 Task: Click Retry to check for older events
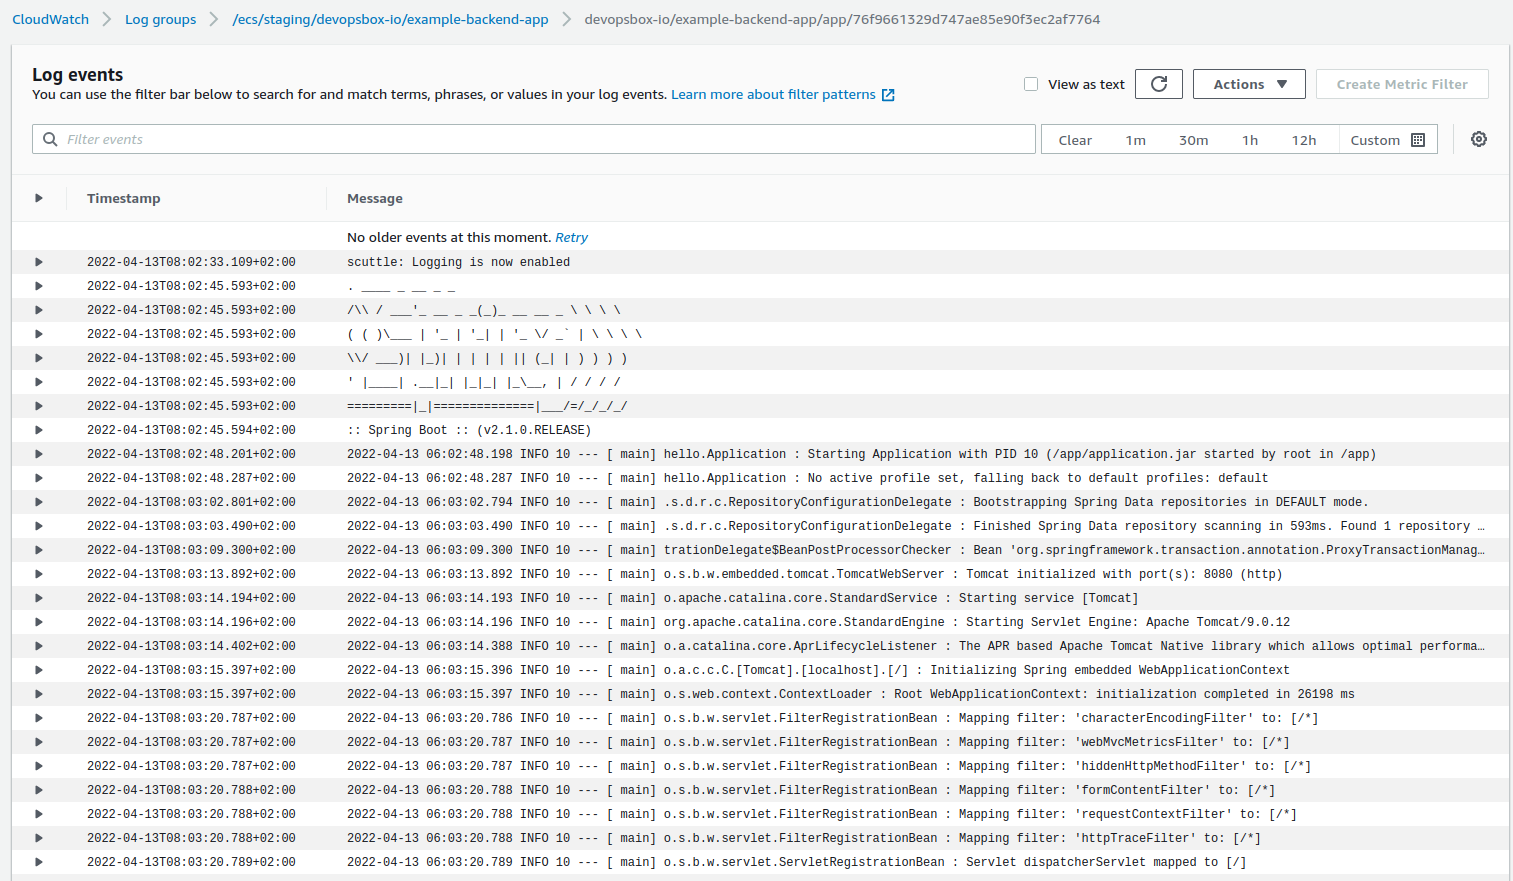[571, 237]
